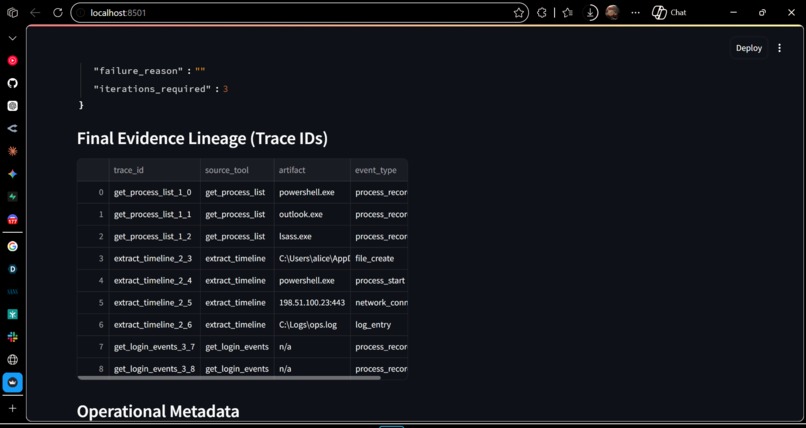Collapse the vertical tabs chevron
This screenshot has width=806, height=428.
(x=12, y=39)
